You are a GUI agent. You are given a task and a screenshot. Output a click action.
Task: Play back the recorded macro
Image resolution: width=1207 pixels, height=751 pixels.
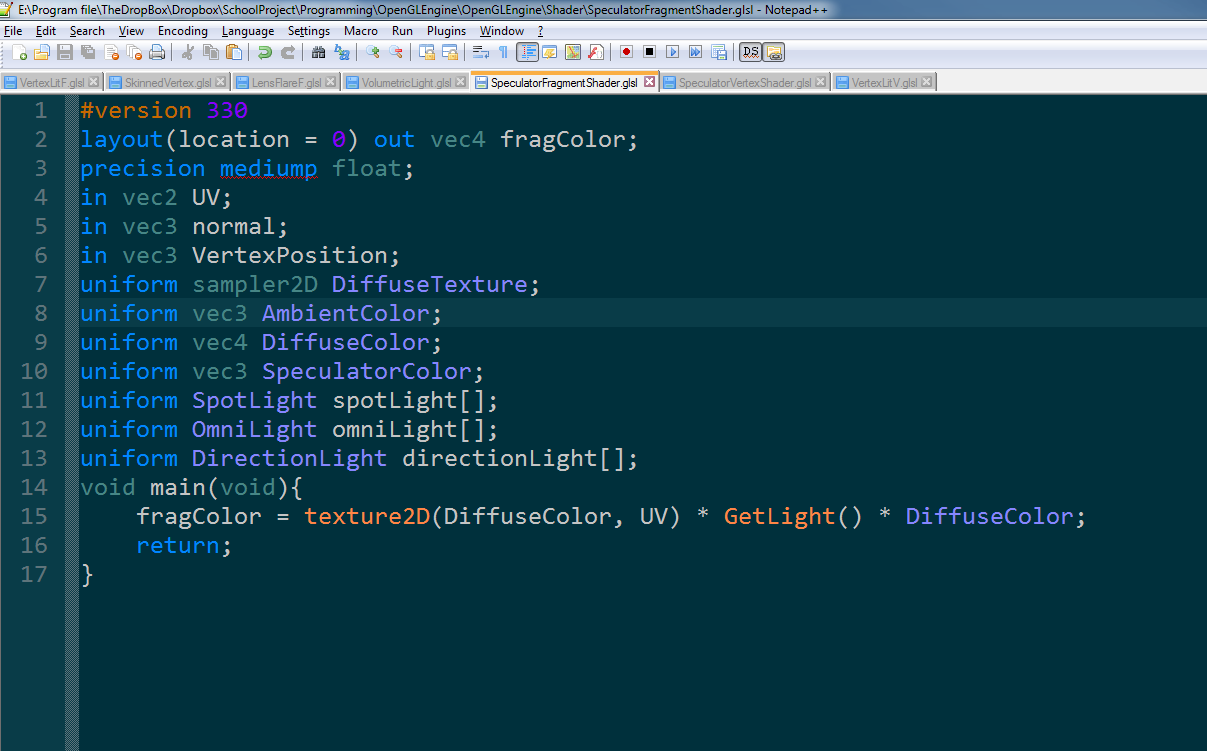point(672,52)
